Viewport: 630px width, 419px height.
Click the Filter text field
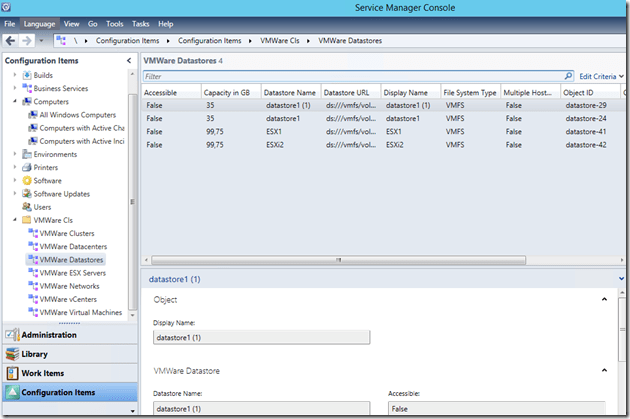pos(350,76)
